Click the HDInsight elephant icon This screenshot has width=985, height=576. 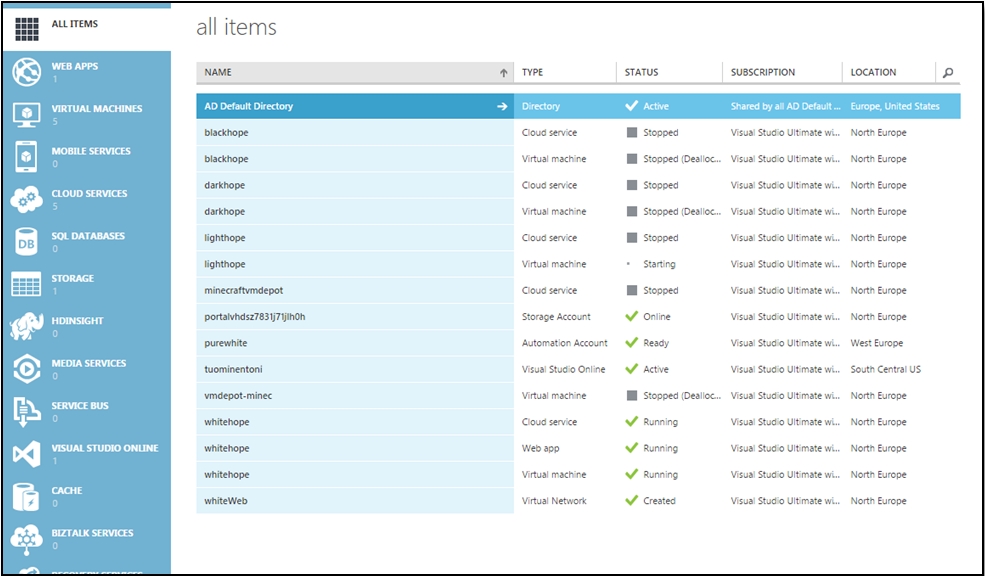[x=26, y=327]
